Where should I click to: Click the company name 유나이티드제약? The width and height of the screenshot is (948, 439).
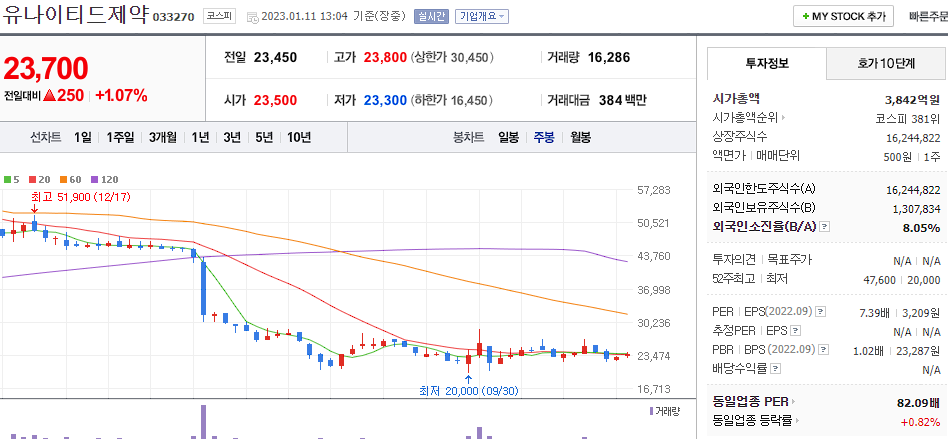point(75,15)
